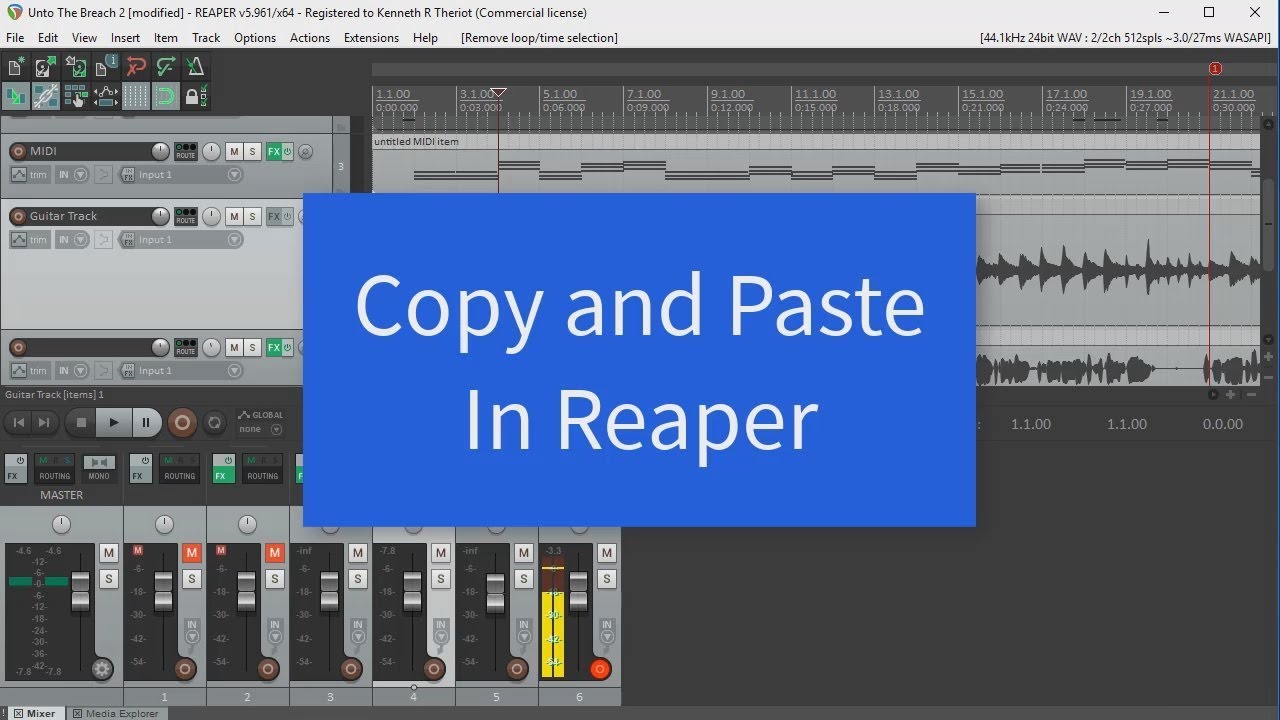
Task: Toggle the locking padlock icon
Action: tap(195, 97)
